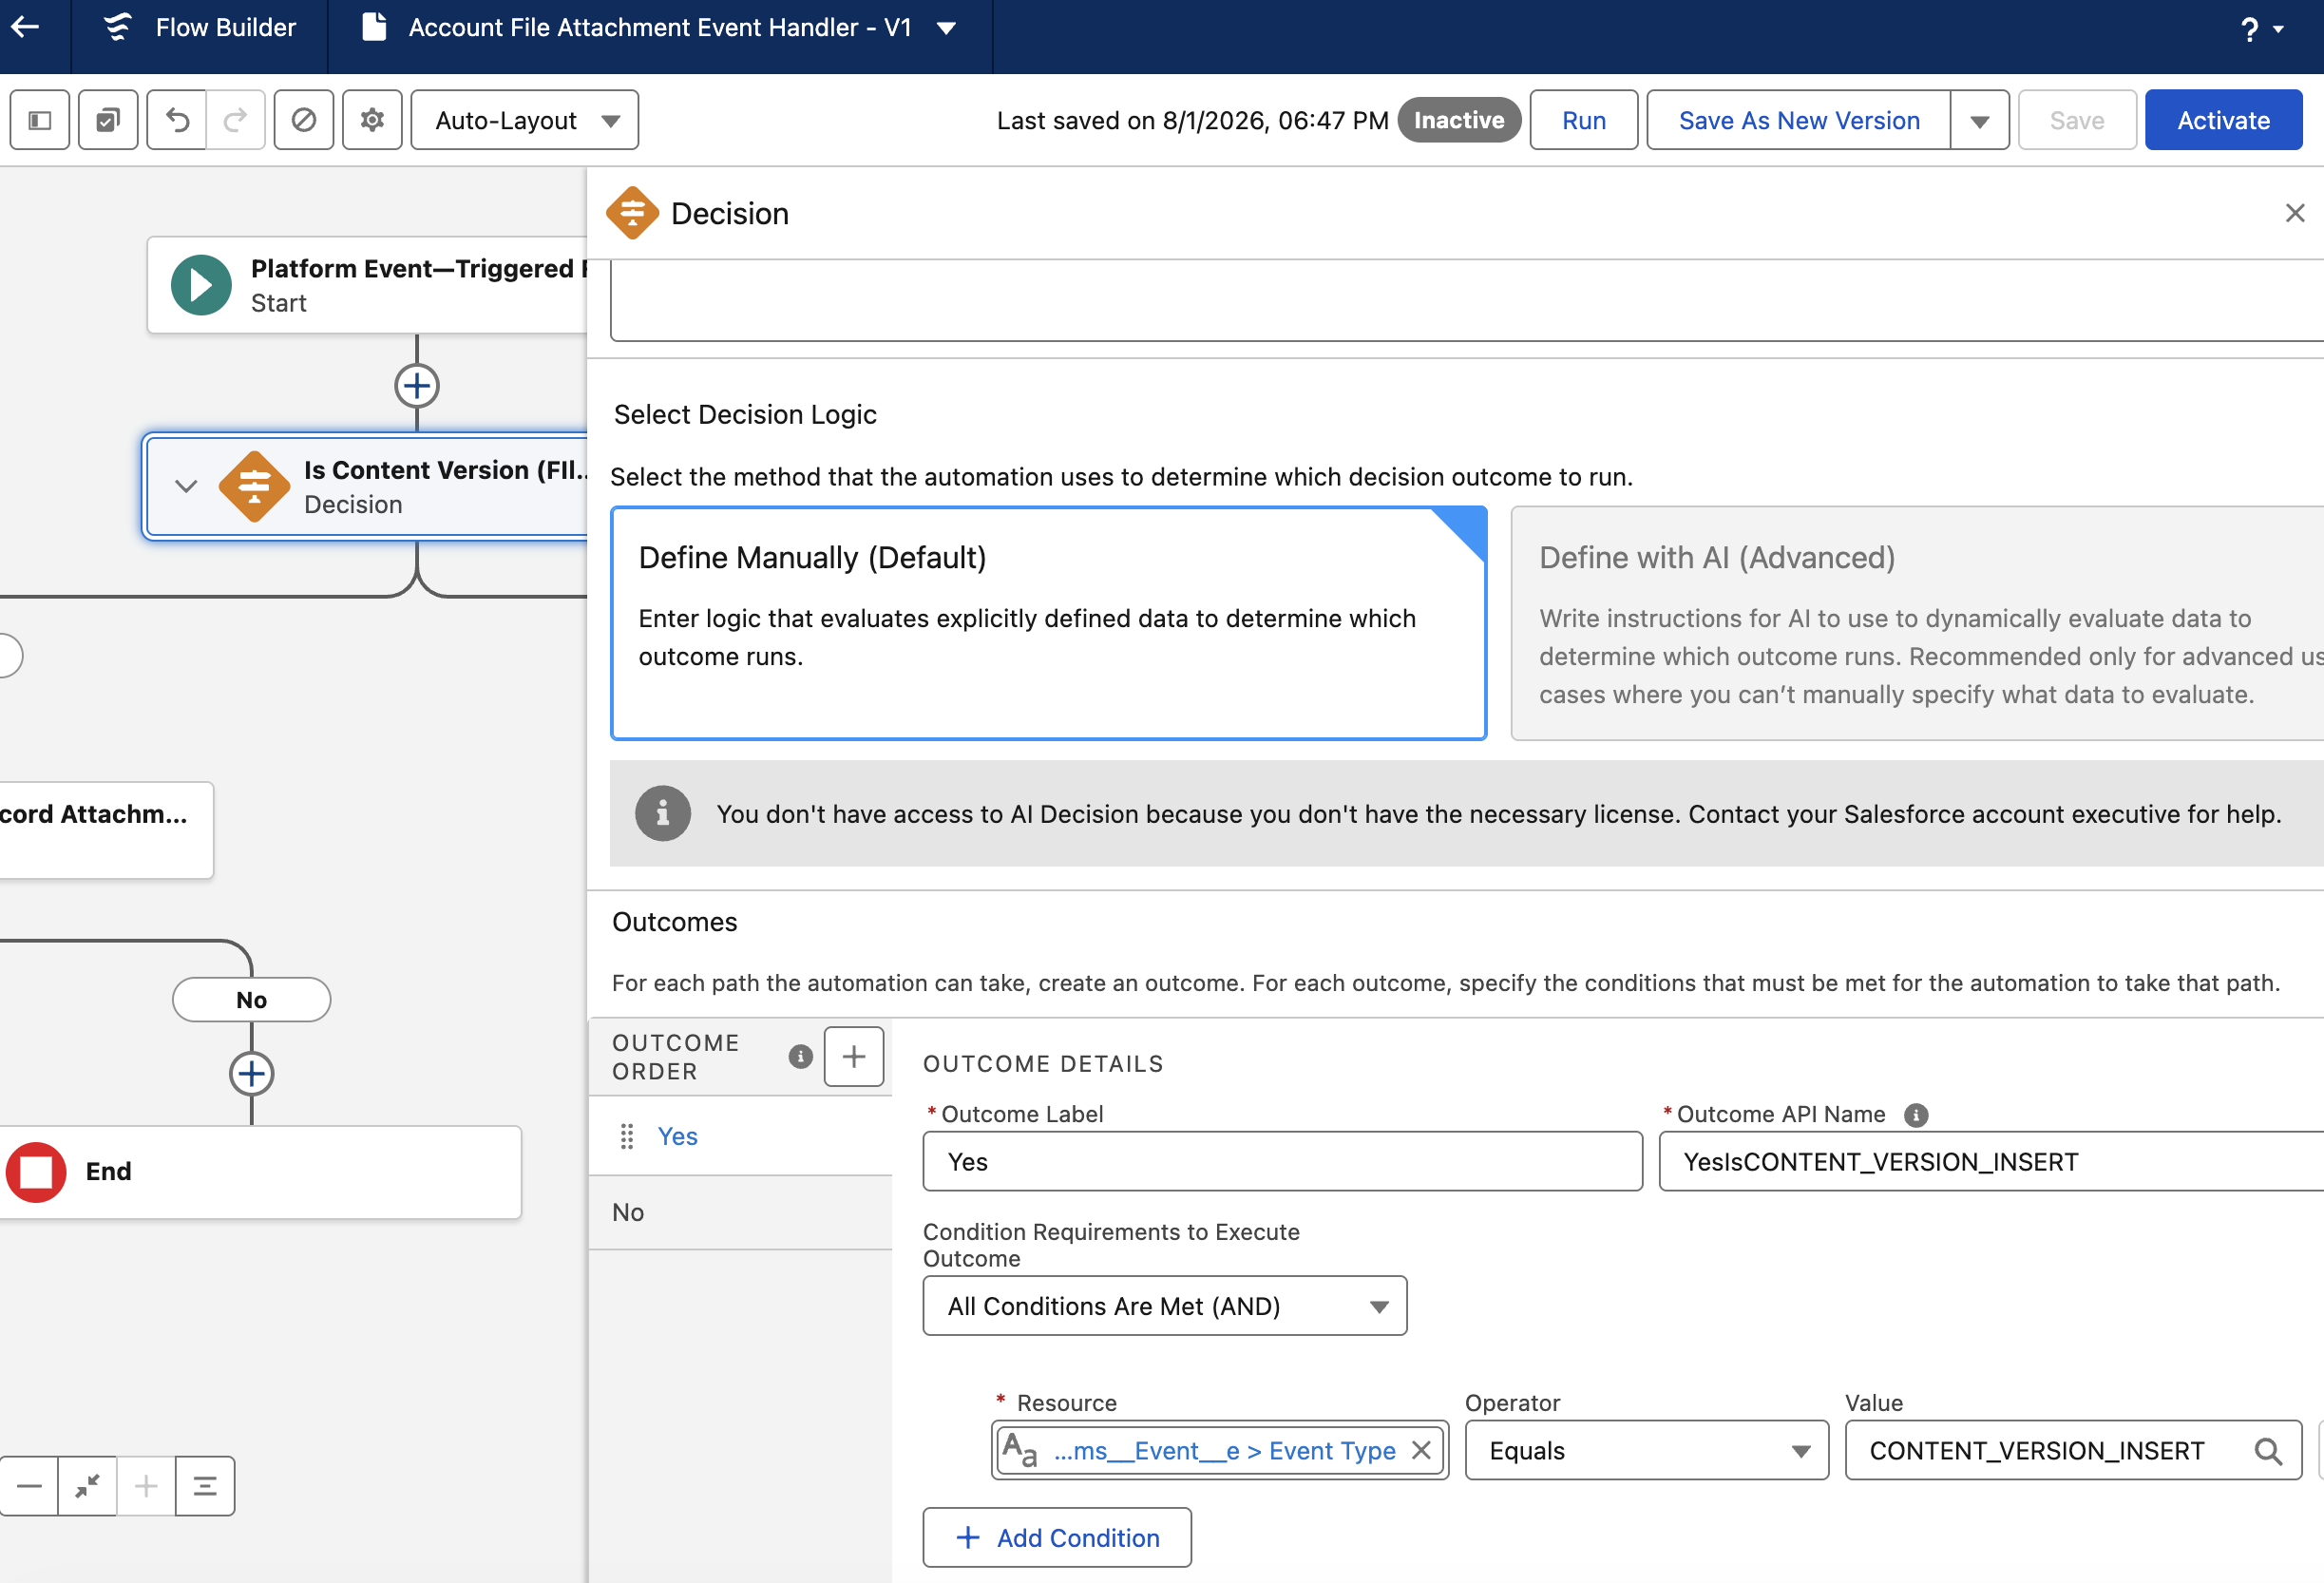Open the Equals operator dropdown
Image resolution: width=2324 pixels, height=1583 pixels.
[1646, 1450]
